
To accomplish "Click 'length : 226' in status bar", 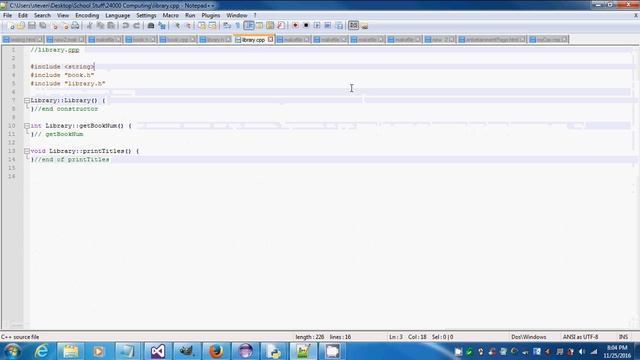I will [310, 337].
